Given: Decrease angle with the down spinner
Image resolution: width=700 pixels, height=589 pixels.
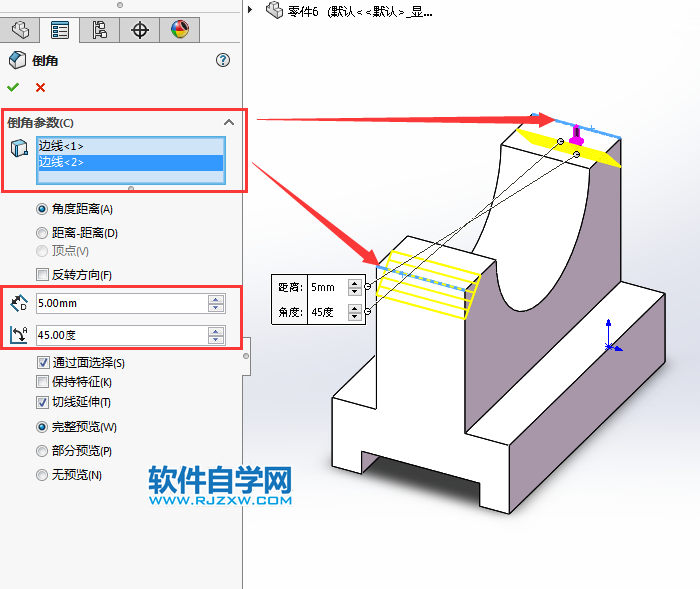Looking at the screenshot, I should click(x=216, y=339).
